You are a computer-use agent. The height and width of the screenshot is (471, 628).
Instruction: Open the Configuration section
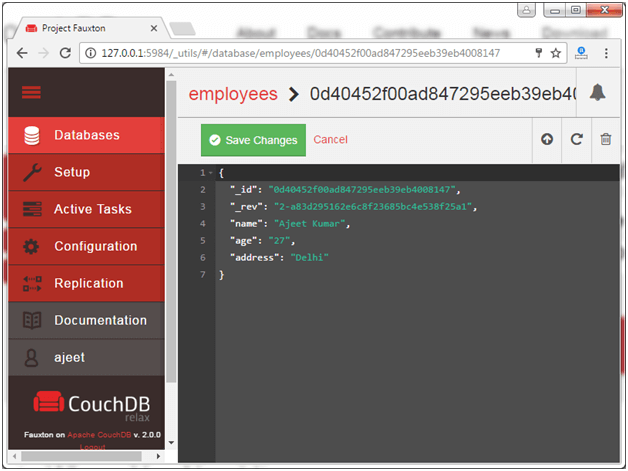[86, 246]
